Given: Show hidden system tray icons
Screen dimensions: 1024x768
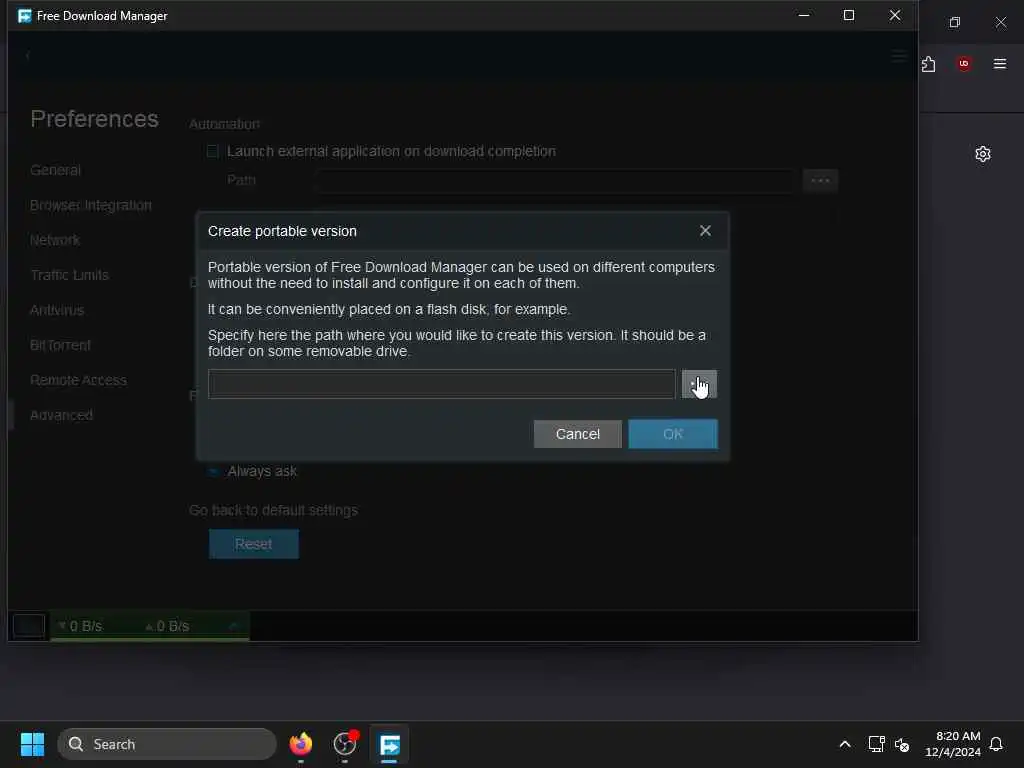Looking at the screenshot, I should coord(844,744).
